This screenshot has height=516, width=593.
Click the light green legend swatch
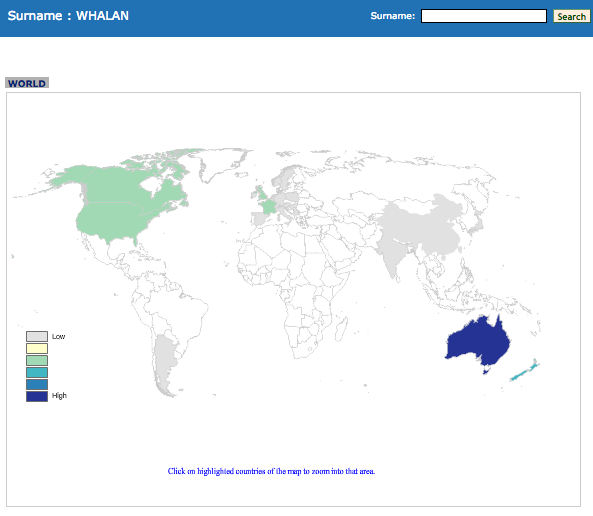(37, 360)
